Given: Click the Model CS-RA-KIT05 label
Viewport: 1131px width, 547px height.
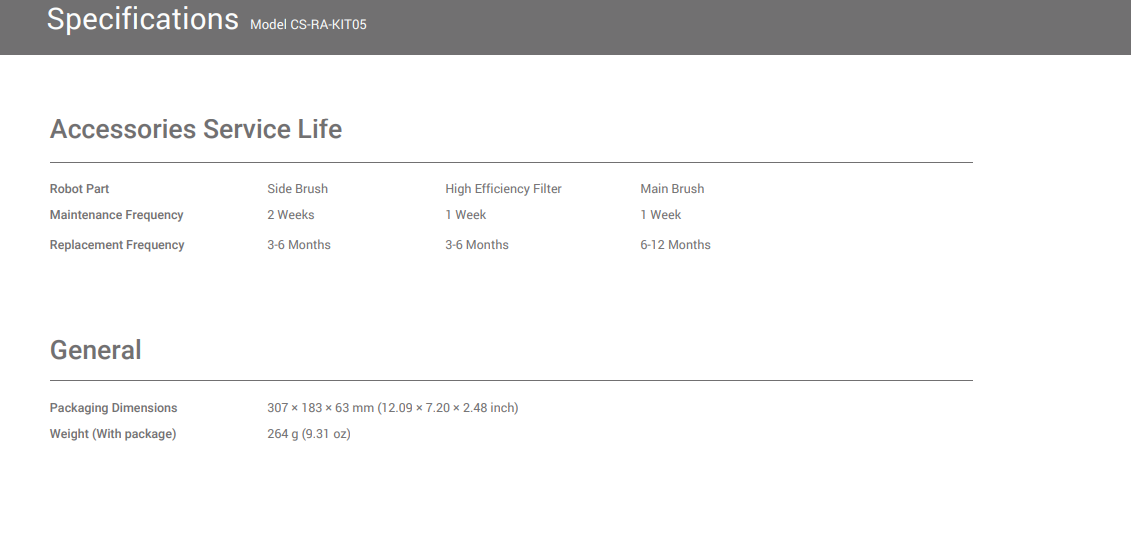Looking at the screenshot, I should [x=308, y=24].
